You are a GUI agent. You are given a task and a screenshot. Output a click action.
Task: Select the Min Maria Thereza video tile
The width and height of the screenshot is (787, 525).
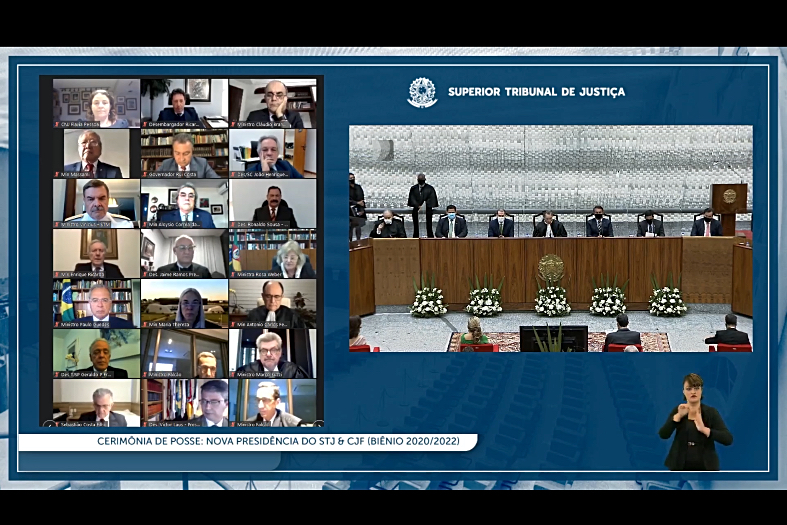(x=185, y=304)
